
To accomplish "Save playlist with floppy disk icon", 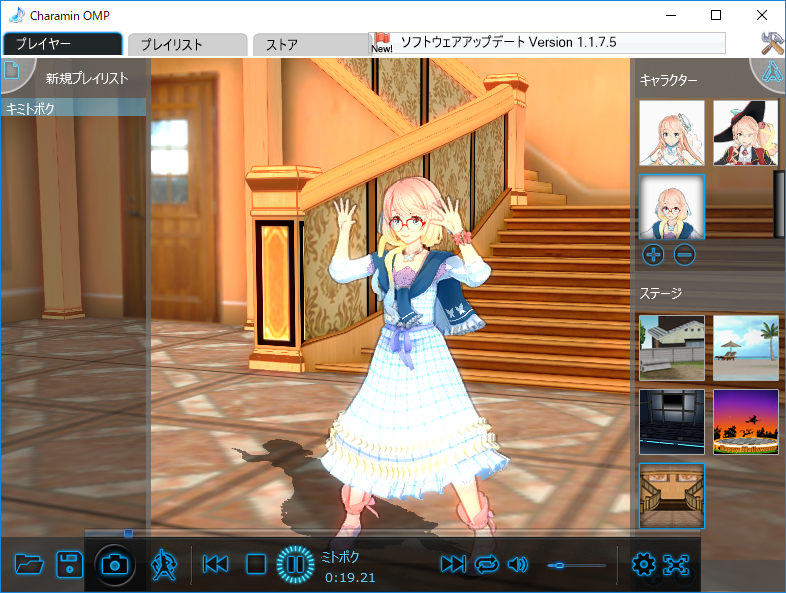I will (x=69, y=564).
